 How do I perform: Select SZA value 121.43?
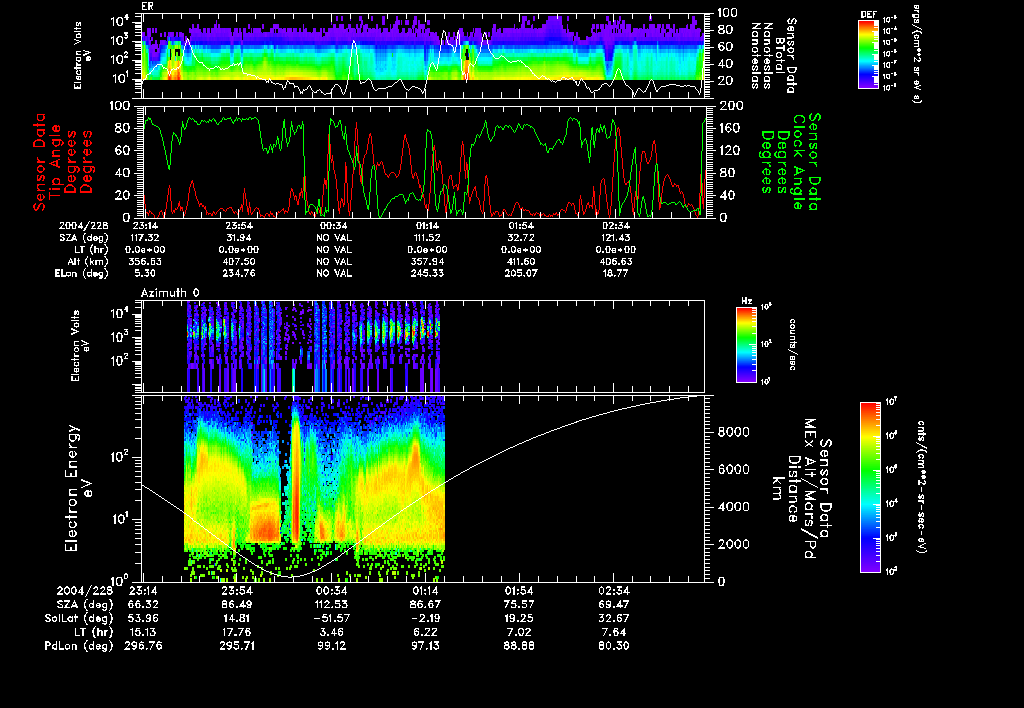coord(615,238)
